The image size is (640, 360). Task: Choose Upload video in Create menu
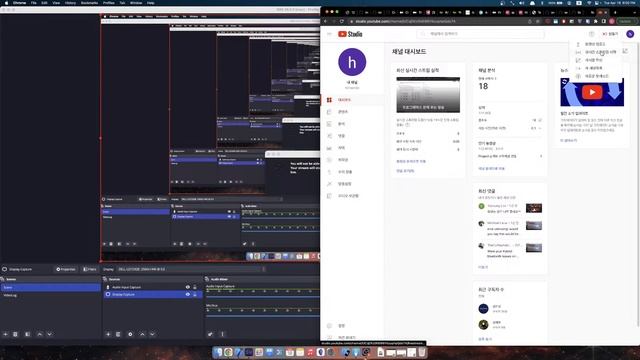tap(596, 44)
